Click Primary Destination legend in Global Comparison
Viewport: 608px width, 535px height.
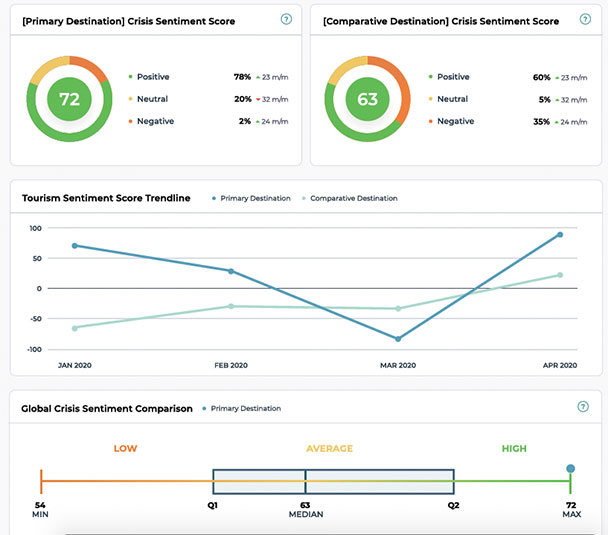click(244, 408)
